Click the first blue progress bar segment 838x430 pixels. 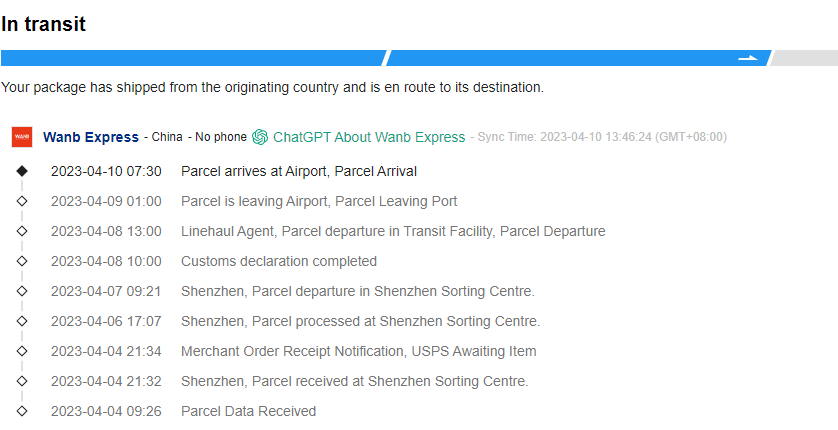tap(192, 58)
